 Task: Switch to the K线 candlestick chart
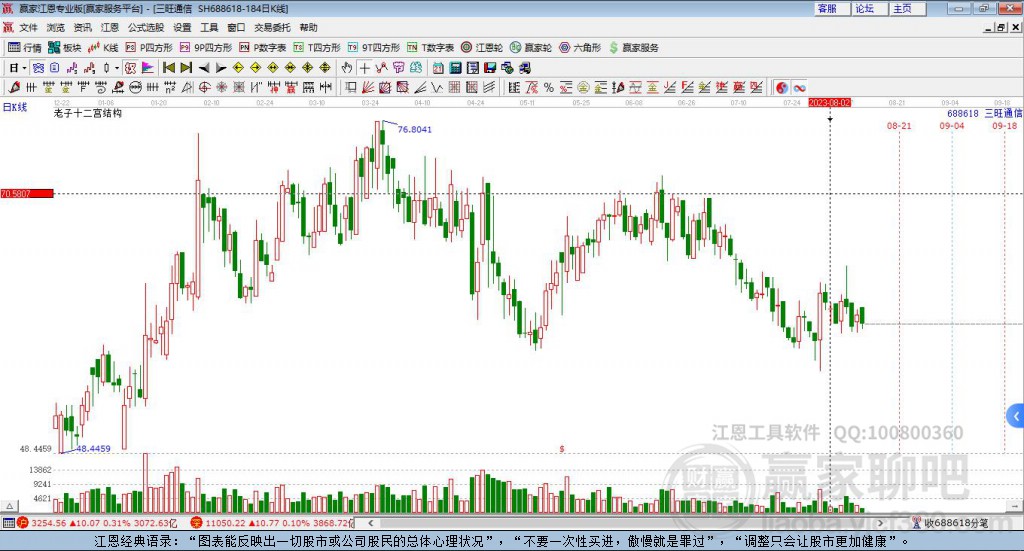coord(103,48)
